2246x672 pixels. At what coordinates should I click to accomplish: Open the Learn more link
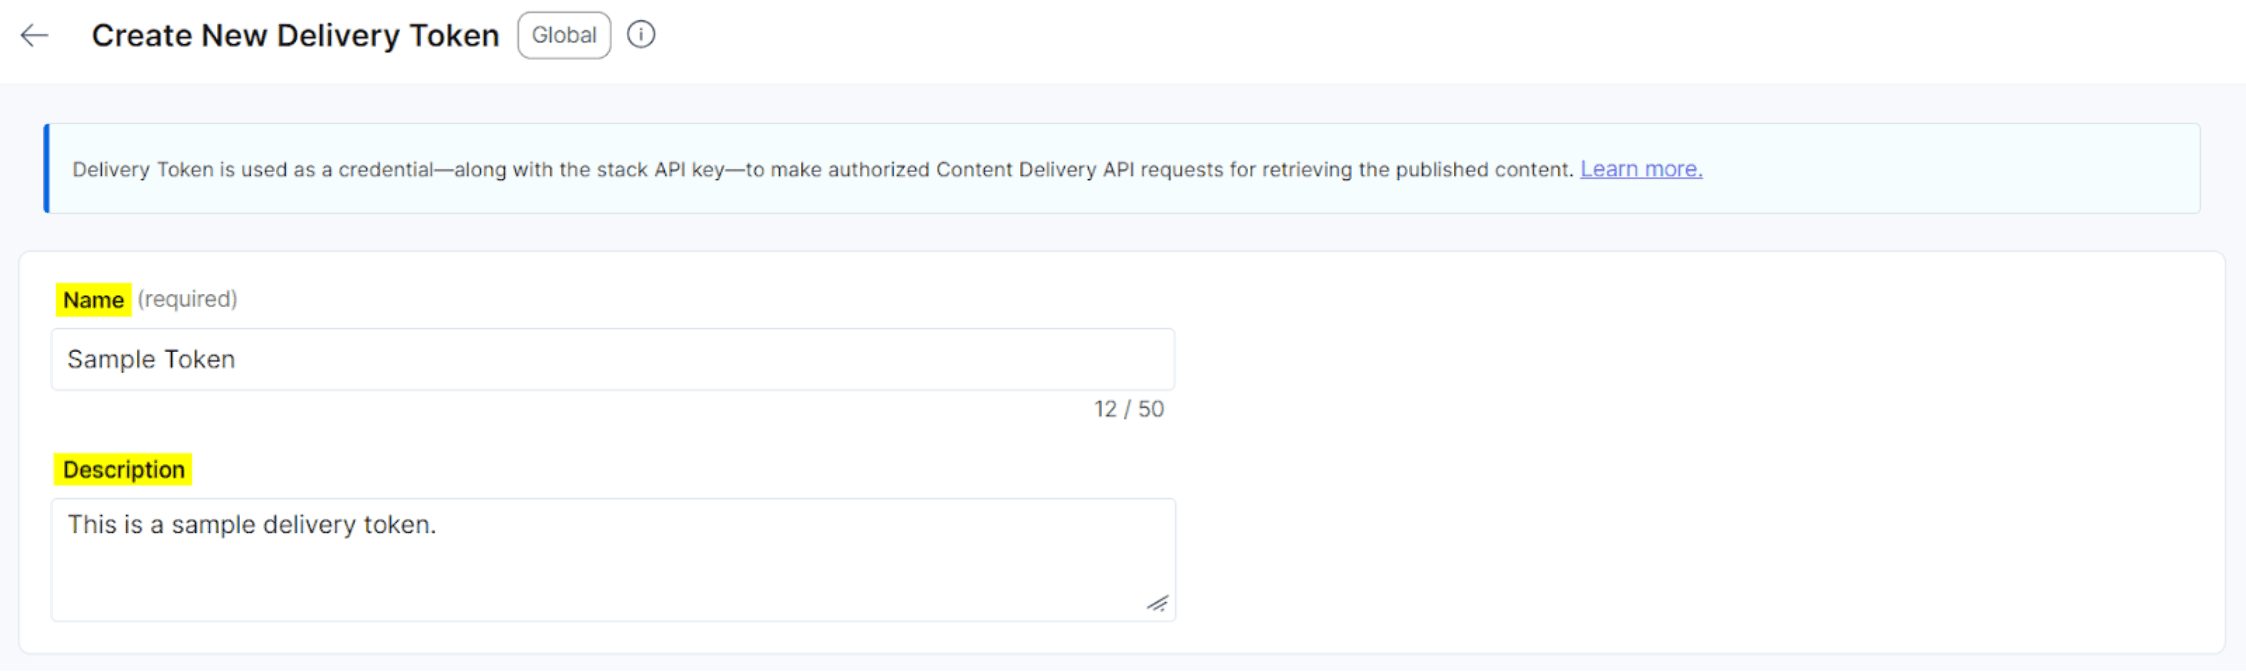[1641, 169]
